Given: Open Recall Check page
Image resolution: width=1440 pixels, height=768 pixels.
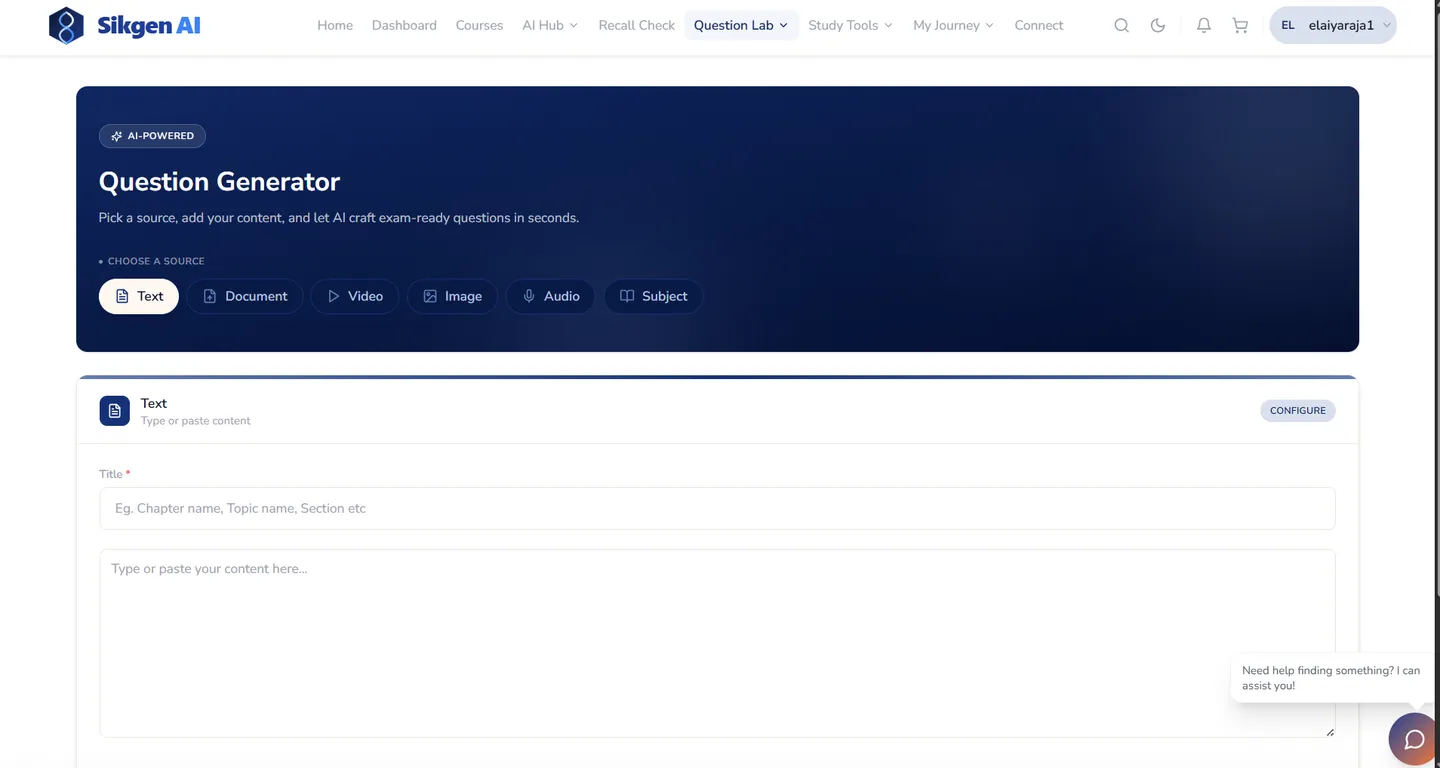Looking at the screenshot, I should pos(637,26).
